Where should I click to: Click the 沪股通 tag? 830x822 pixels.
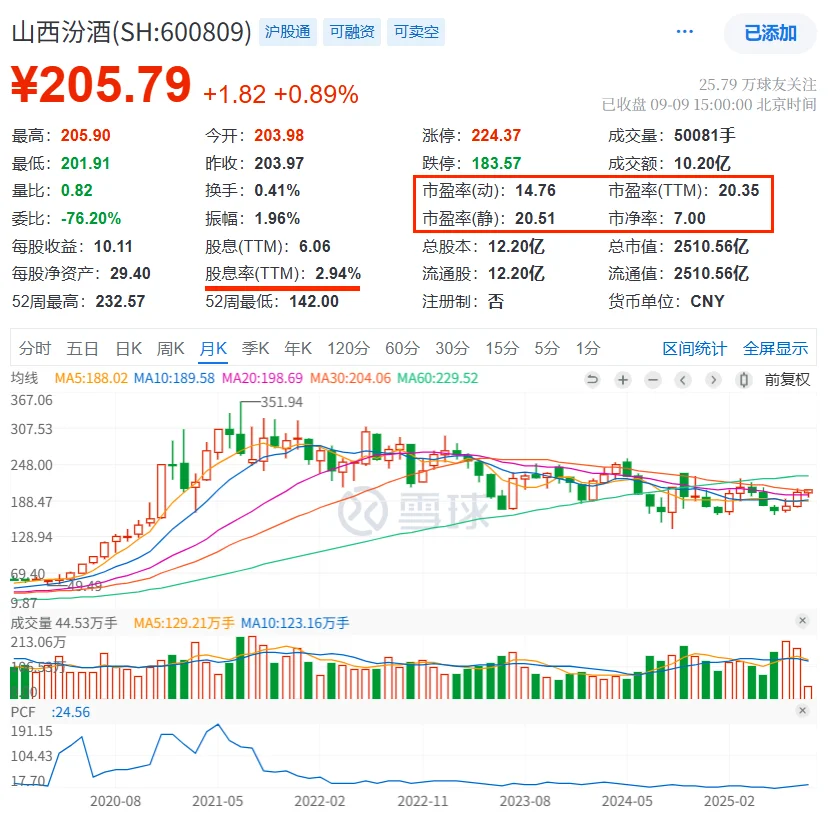pyautogui.click(x=287, y=32)
